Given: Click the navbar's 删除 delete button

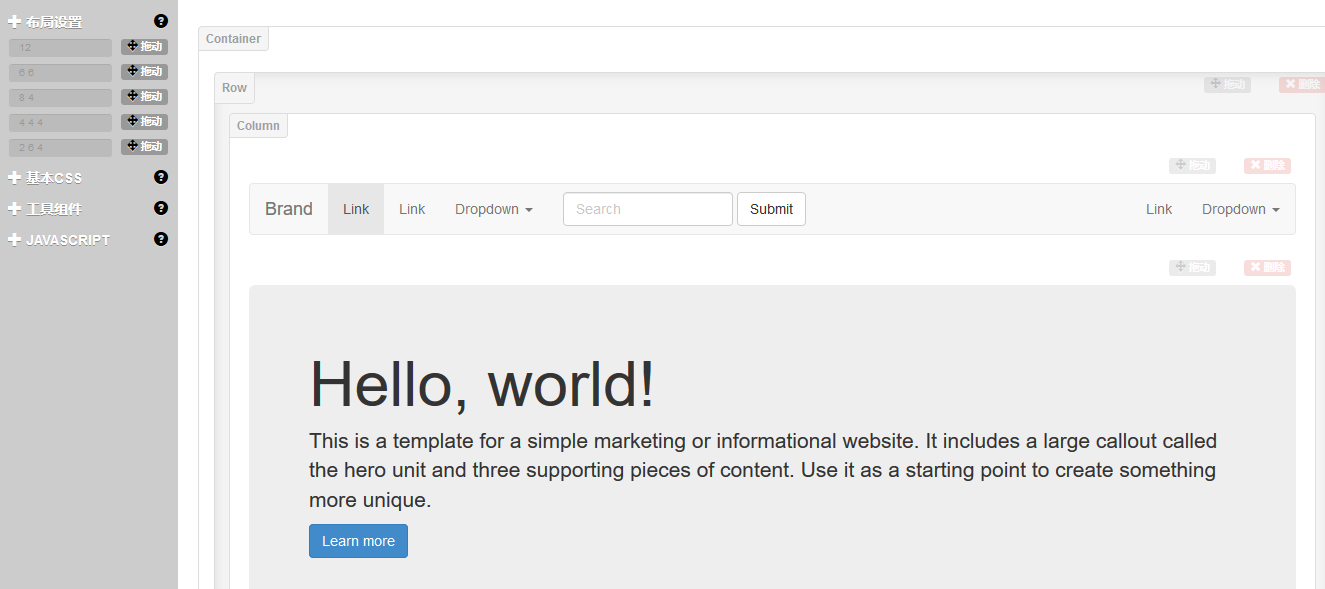Looking at the screenshot, I should pyautogui.click(x=1267, y=166).
